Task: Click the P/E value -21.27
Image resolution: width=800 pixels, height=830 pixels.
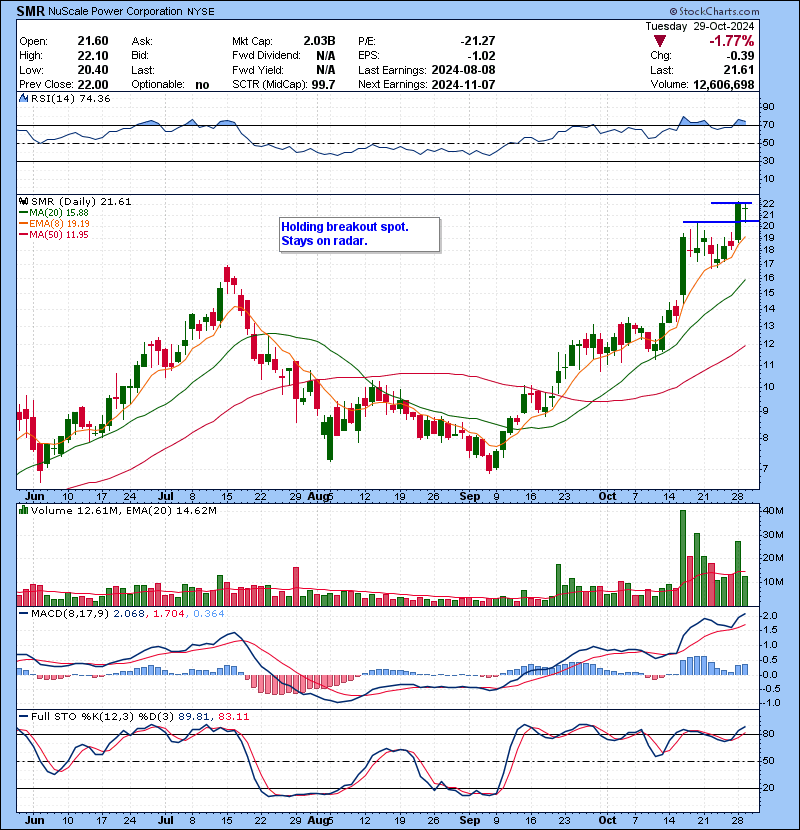Action: click(x=478, y=41)
